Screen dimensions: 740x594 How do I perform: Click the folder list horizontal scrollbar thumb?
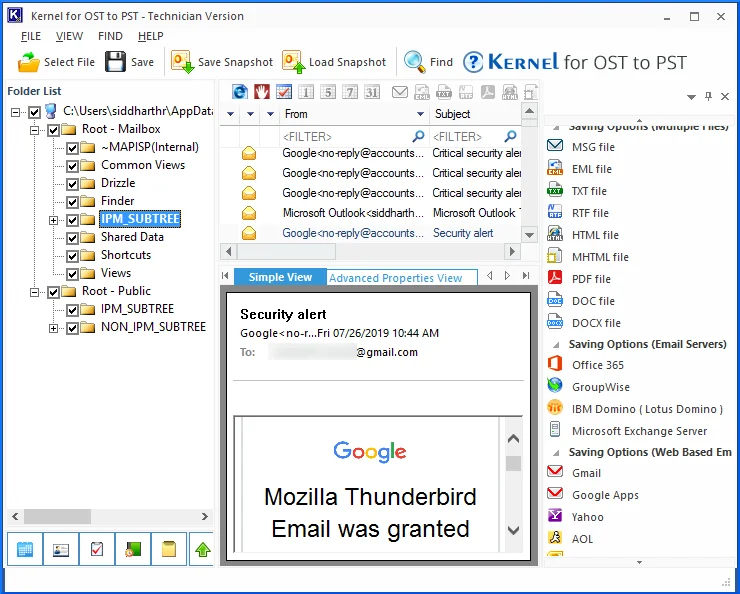pyautogui.click(x=57, y=516)
